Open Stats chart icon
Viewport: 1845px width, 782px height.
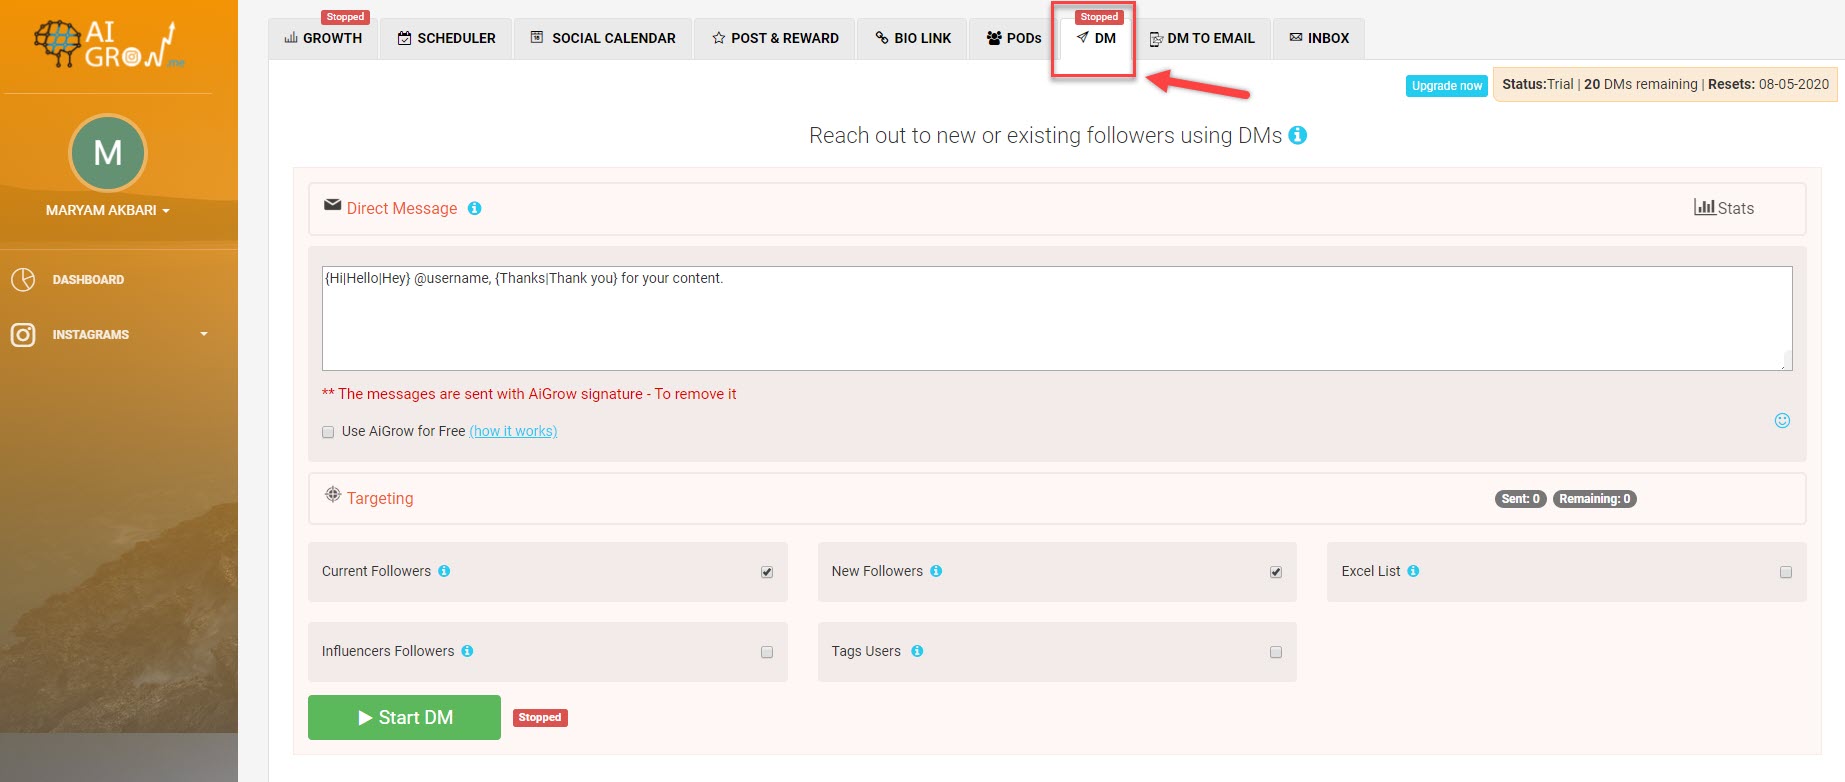tap(1704, 207)
